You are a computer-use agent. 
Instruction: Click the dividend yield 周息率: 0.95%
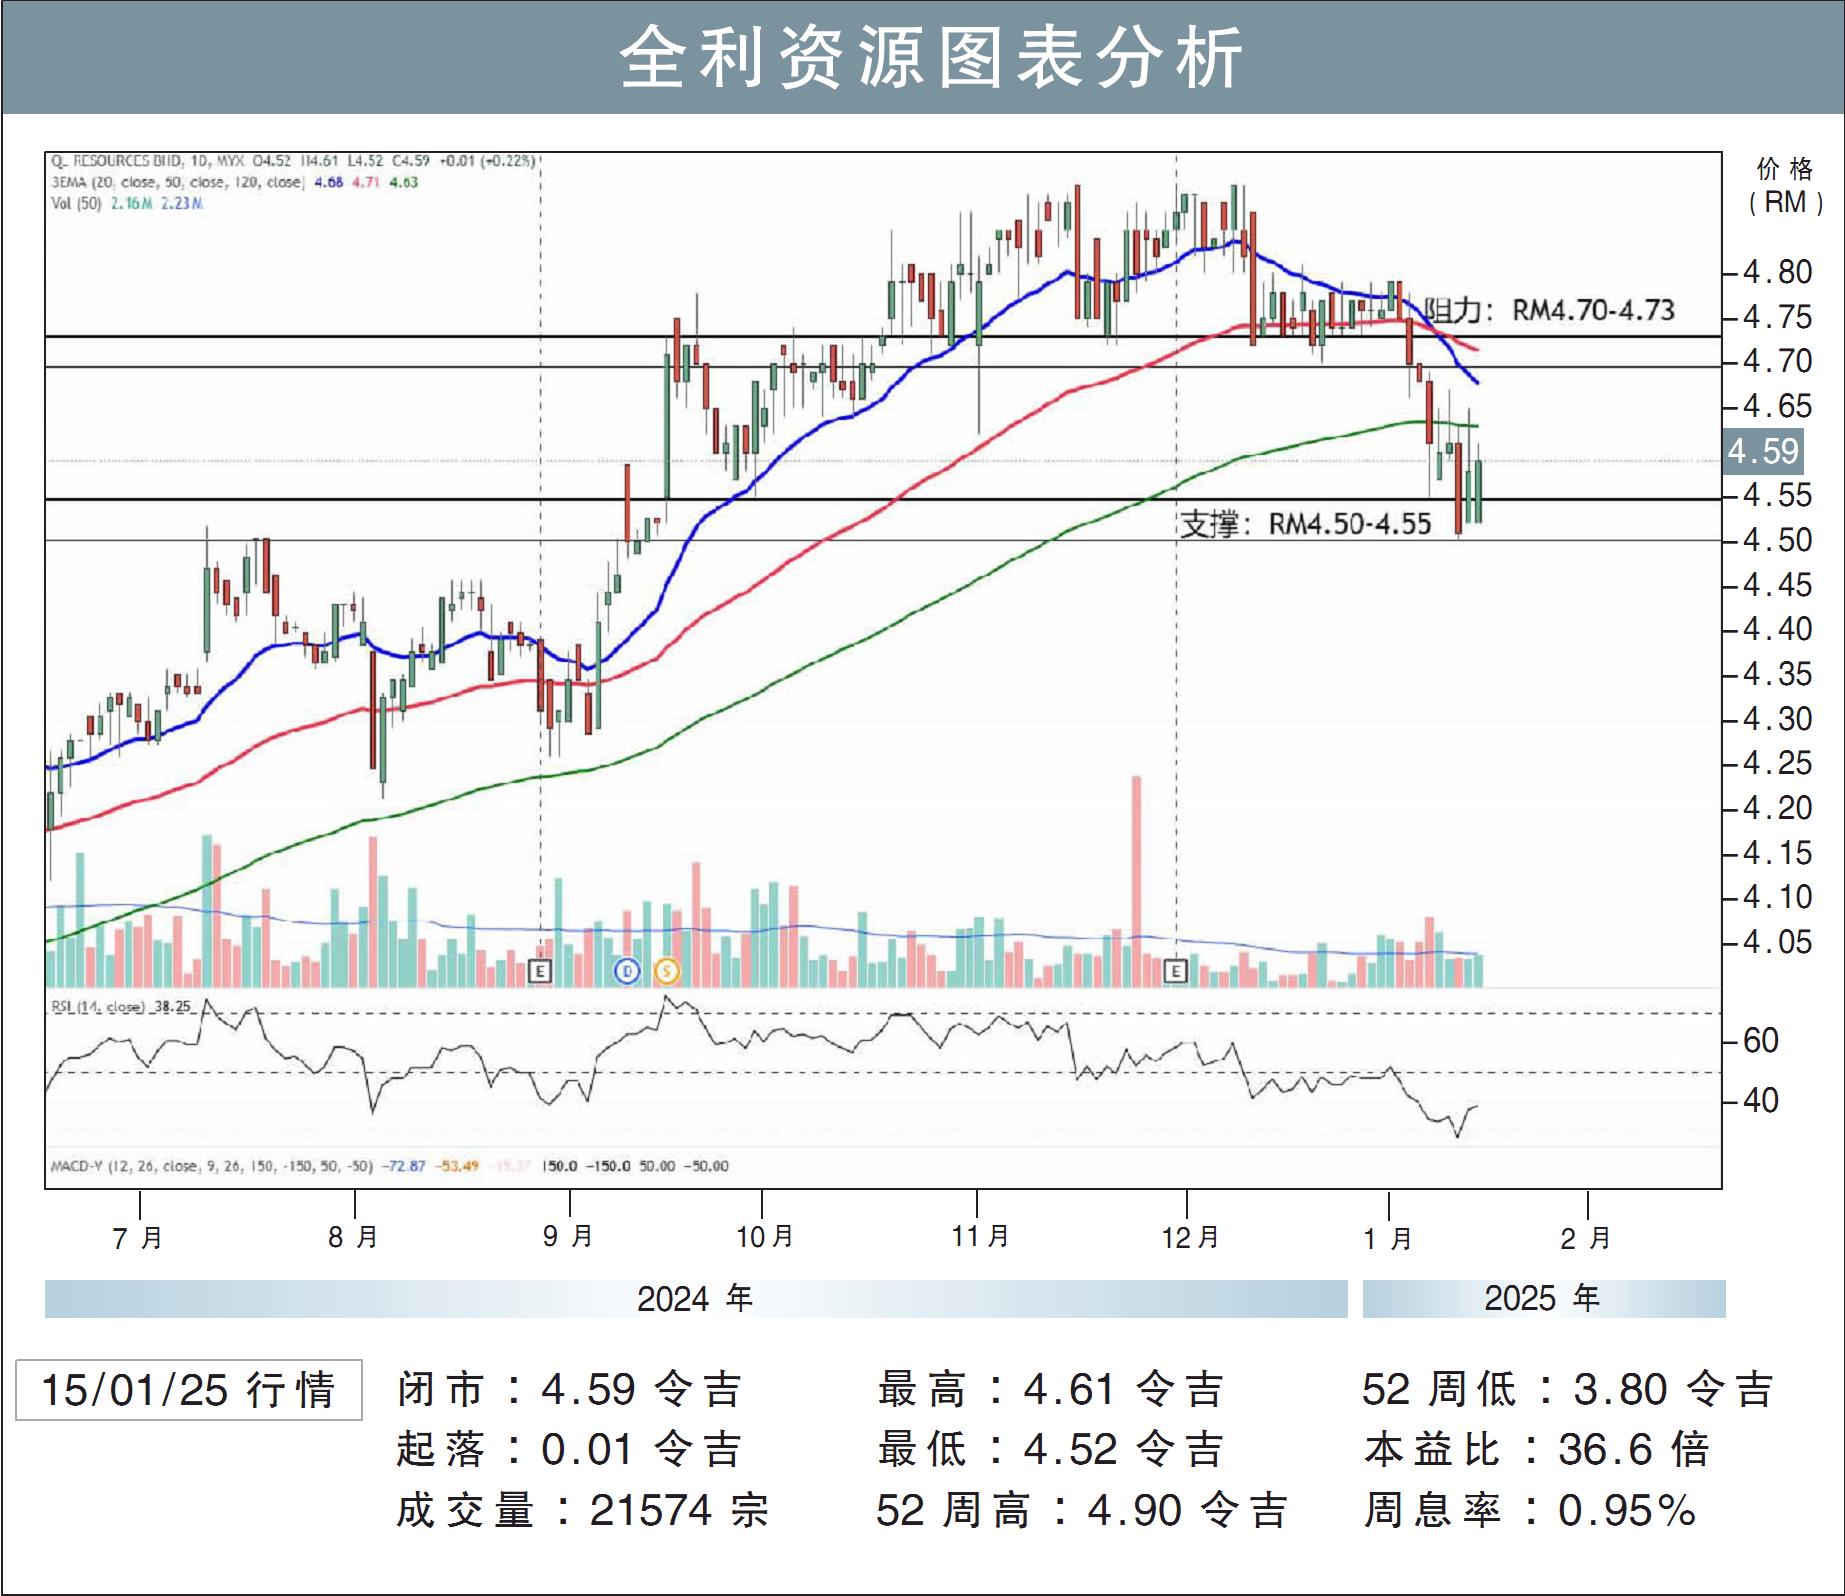(x=1531, y=1510)
